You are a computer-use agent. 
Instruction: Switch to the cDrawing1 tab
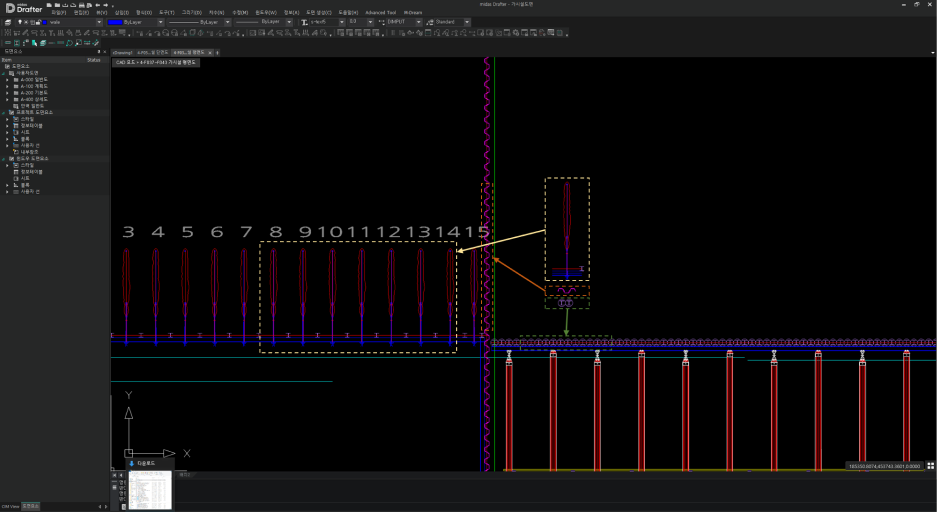[x=123, y=53]
